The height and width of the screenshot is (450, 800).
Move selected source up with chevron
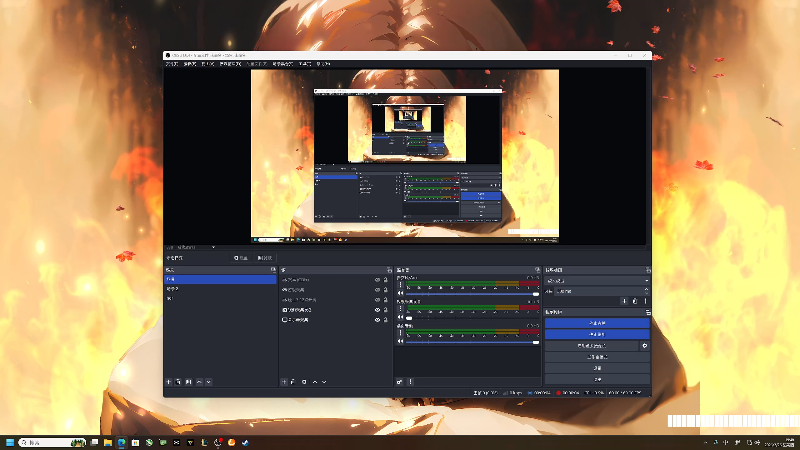pos(315,382)
